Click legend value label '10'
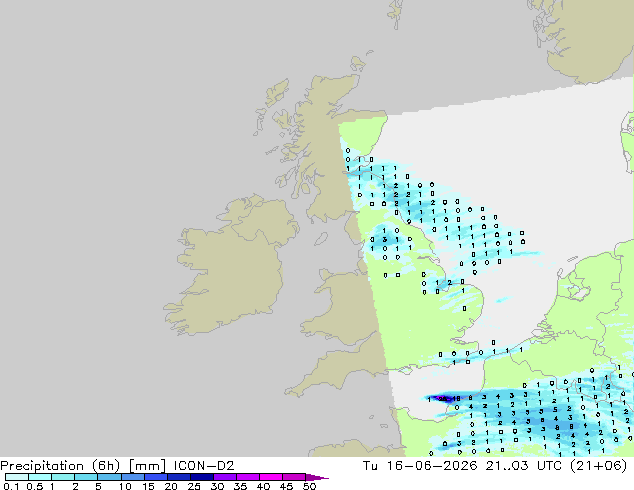Viewport: 634px width, 490px height. point(125,486)
